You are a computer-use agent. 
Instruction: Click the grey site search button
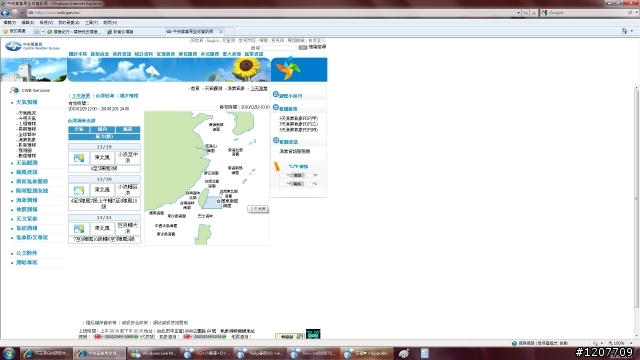click(x=303, y=48)
